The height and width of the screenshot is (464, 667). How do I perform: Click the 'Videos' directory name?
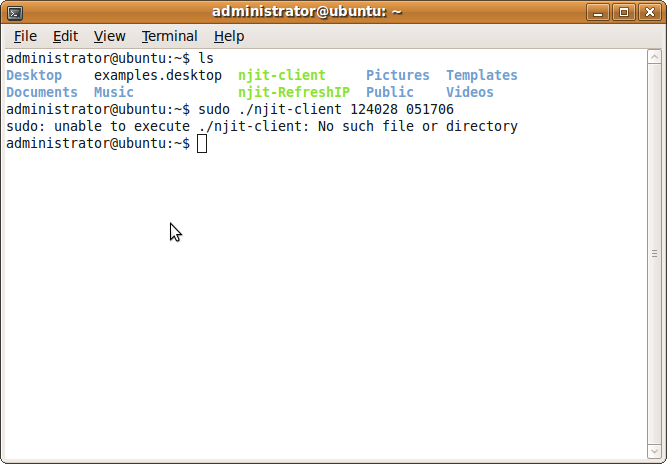(470, 92)
